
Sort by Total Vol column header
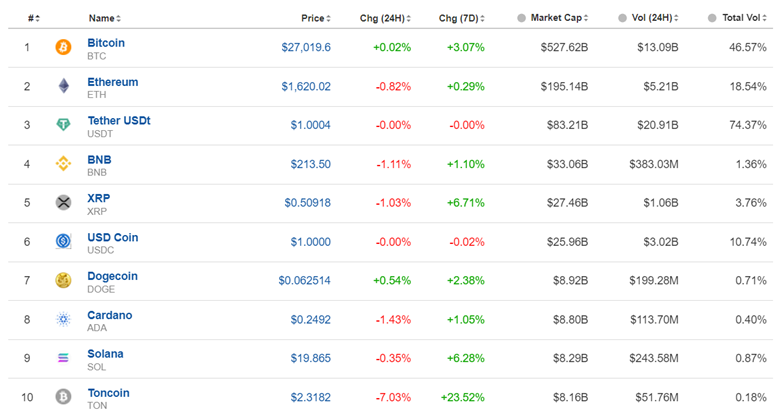pyautogui.click(x=745, y=18)
